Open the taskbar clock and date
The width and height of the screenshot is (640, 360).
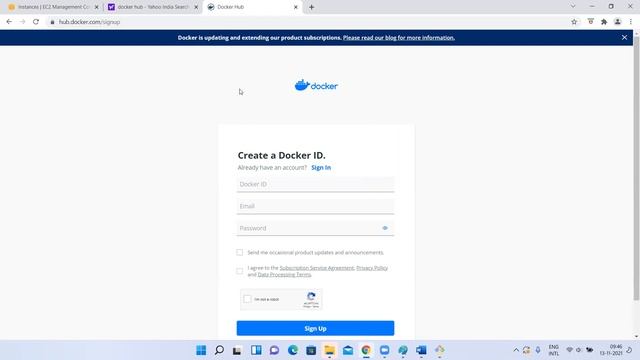611,350
